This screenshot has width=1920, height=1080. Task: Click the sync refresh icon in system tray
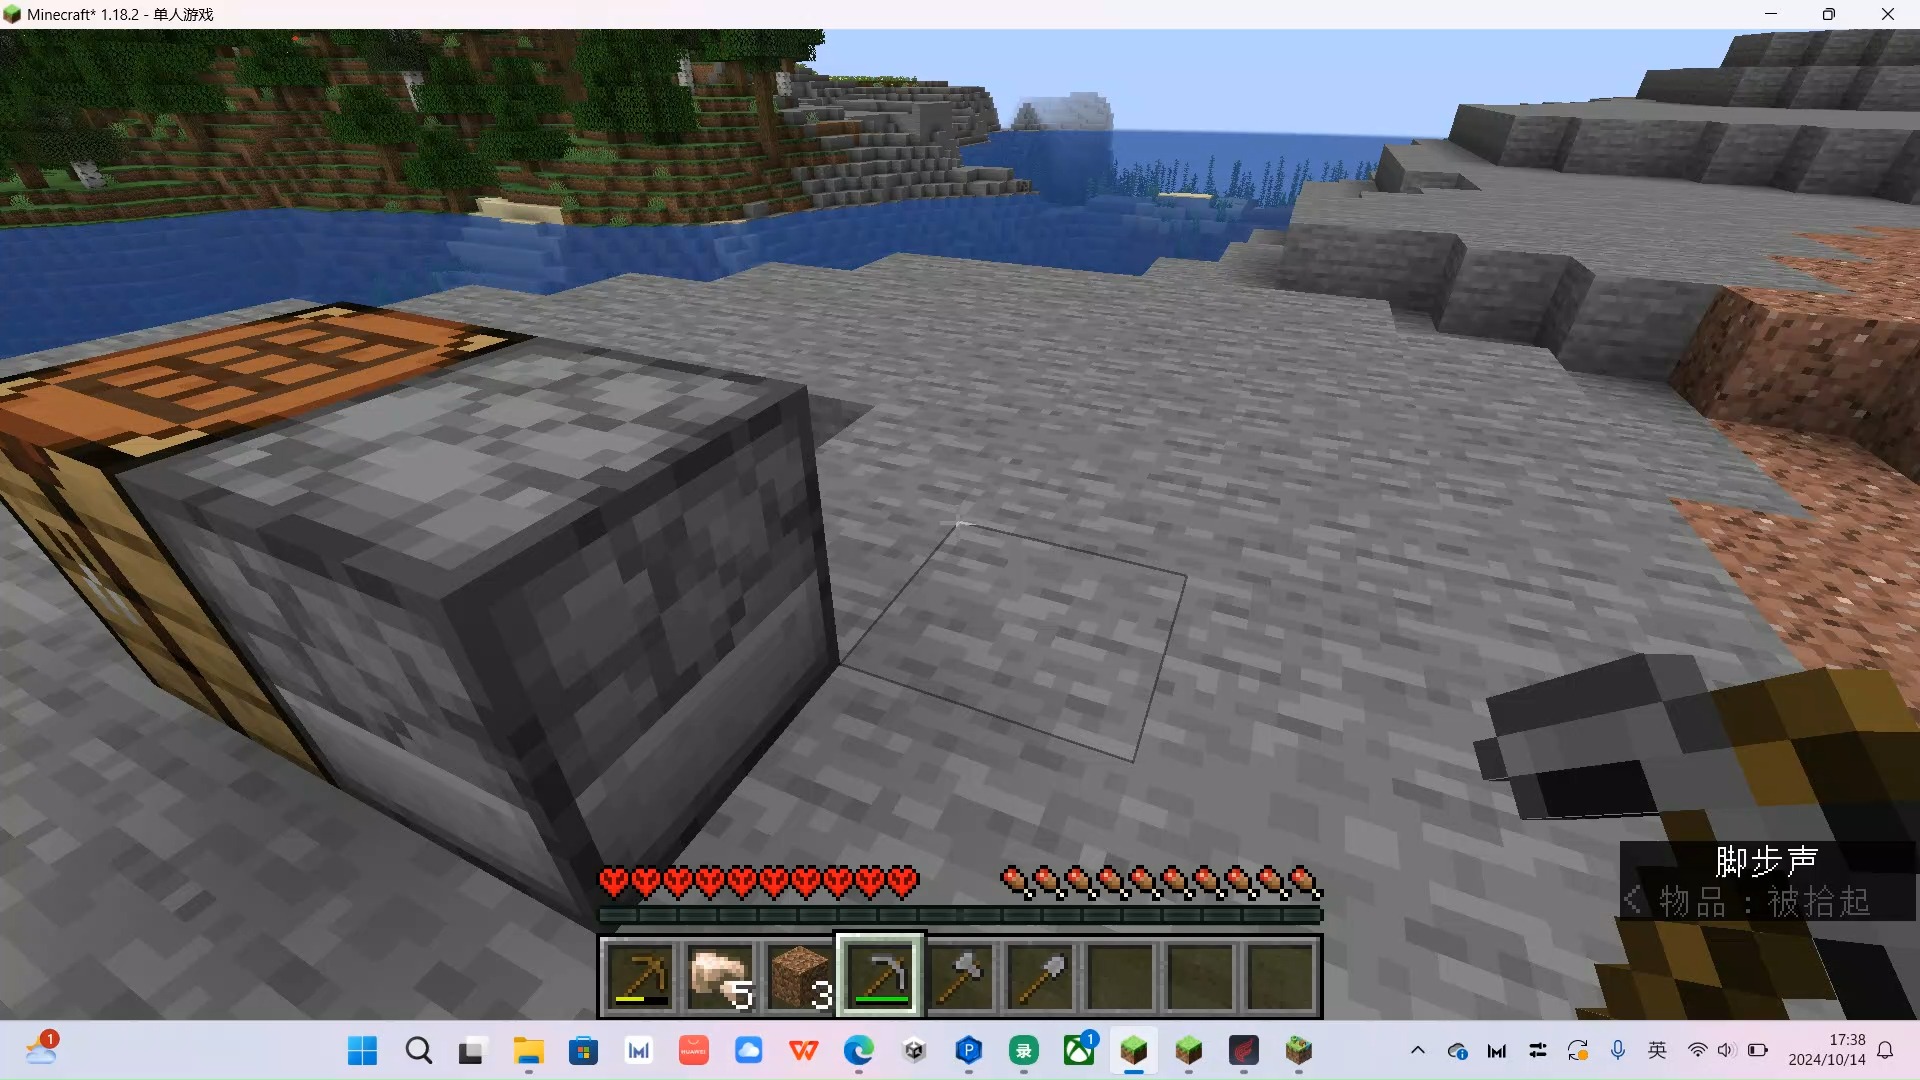coord(1577,1051)
